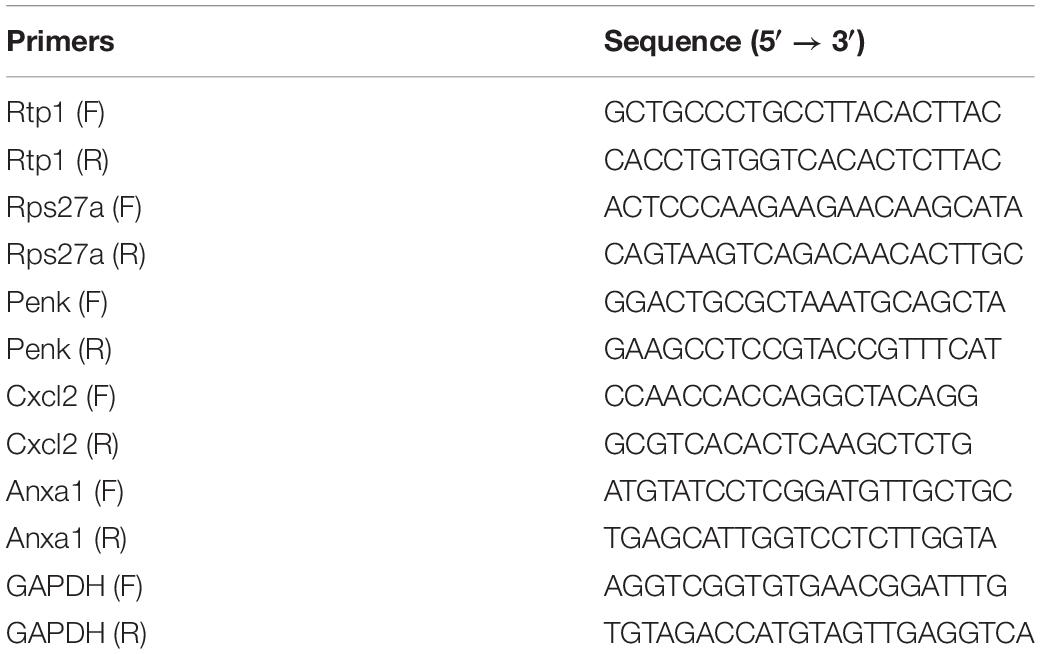The width and height of the screenshot is (1040, 654).
Task: Select sequence CCAACCACCAGGCTACAGG
Action: pos(791,396)
